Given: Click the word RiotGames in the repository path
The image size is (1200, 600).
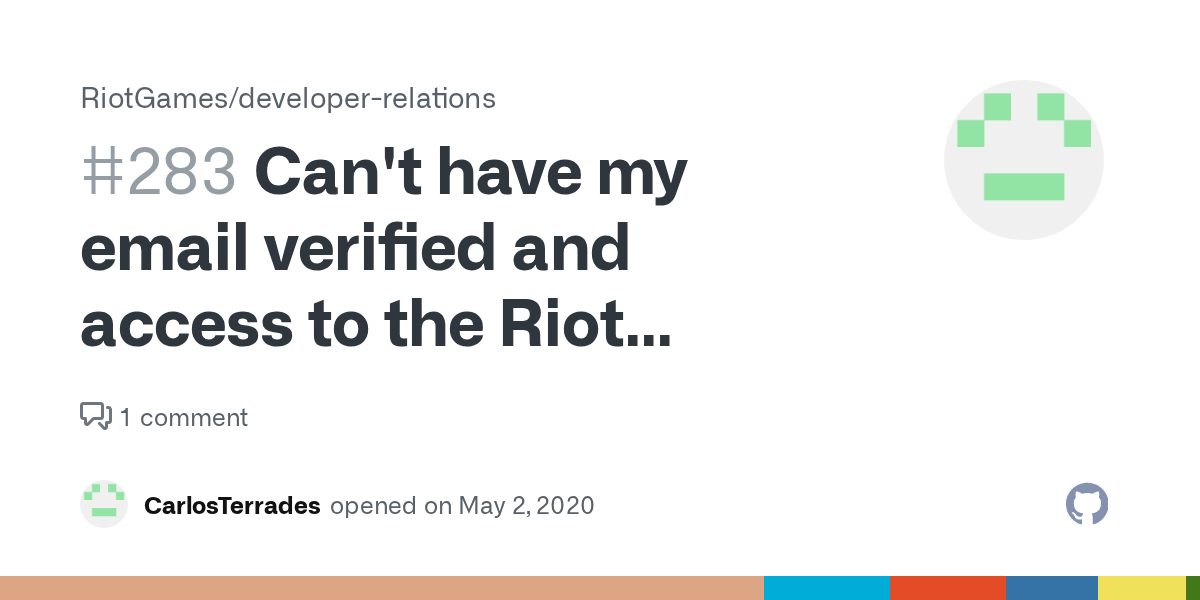Looking at the screenshot, I should pyautogui.click(x=152, y=98).
